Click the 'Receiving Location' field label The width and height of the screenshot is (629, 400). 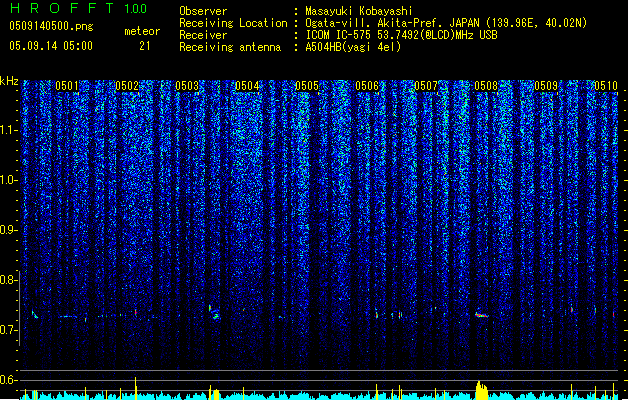pyautogui.click(x=233, y=23)
